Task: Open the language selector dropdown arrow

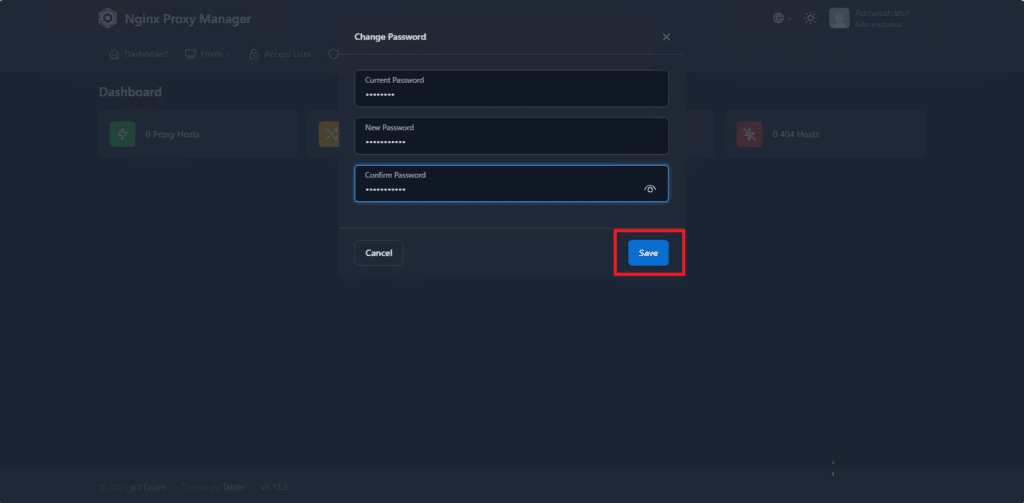Action: tap(789, 19)
